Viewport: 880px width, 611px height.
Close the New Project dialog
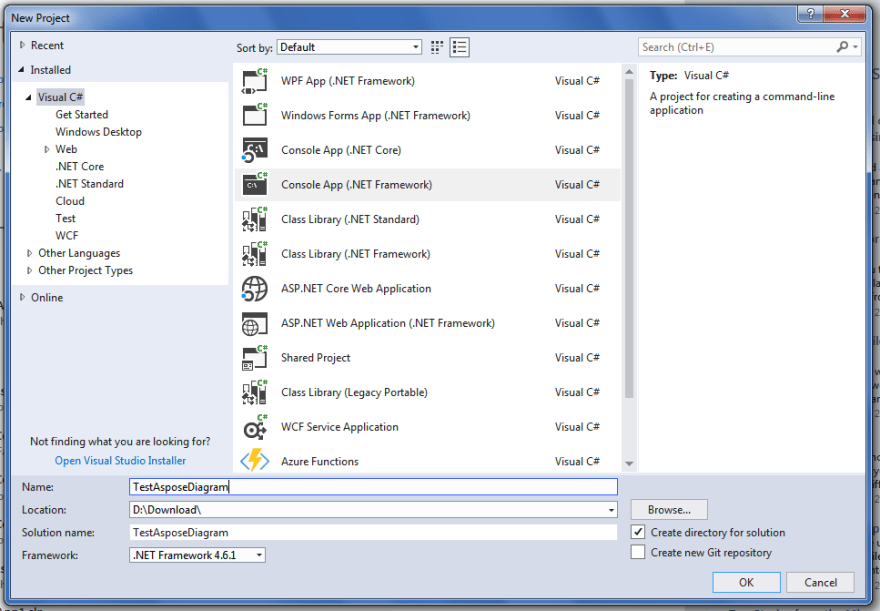[x=845, y=14]
